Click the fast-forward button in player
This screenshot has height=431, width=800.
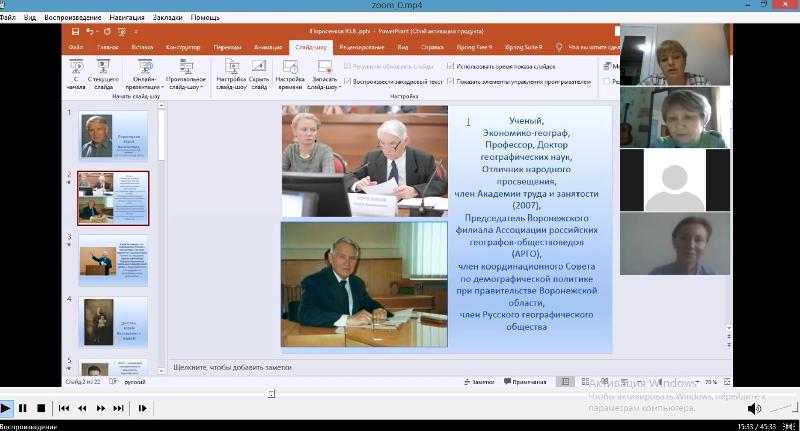click(101, 408)
